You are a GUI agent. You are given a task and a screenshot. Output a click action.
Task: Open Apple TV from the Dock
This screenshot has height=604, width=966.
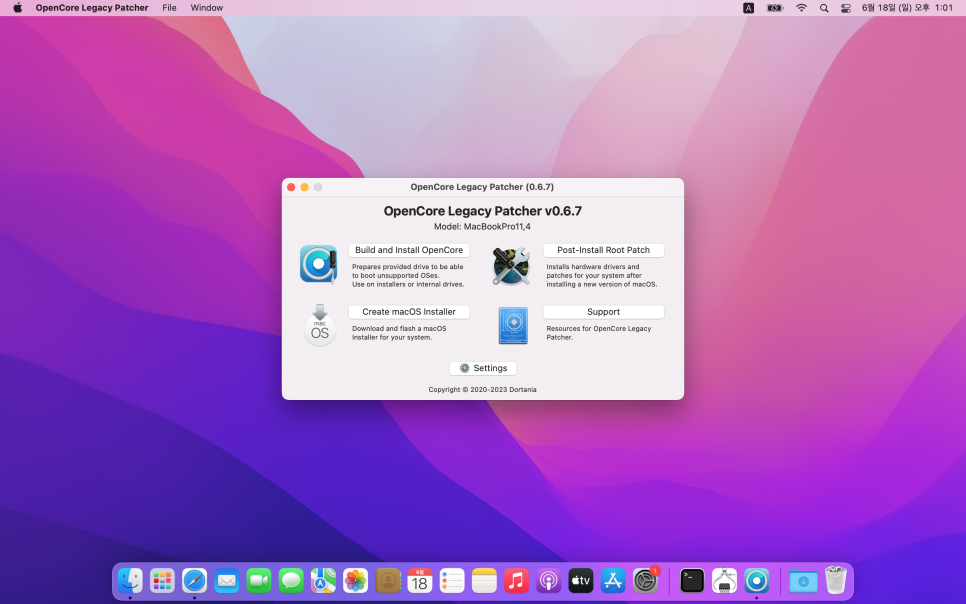[580, 581]
